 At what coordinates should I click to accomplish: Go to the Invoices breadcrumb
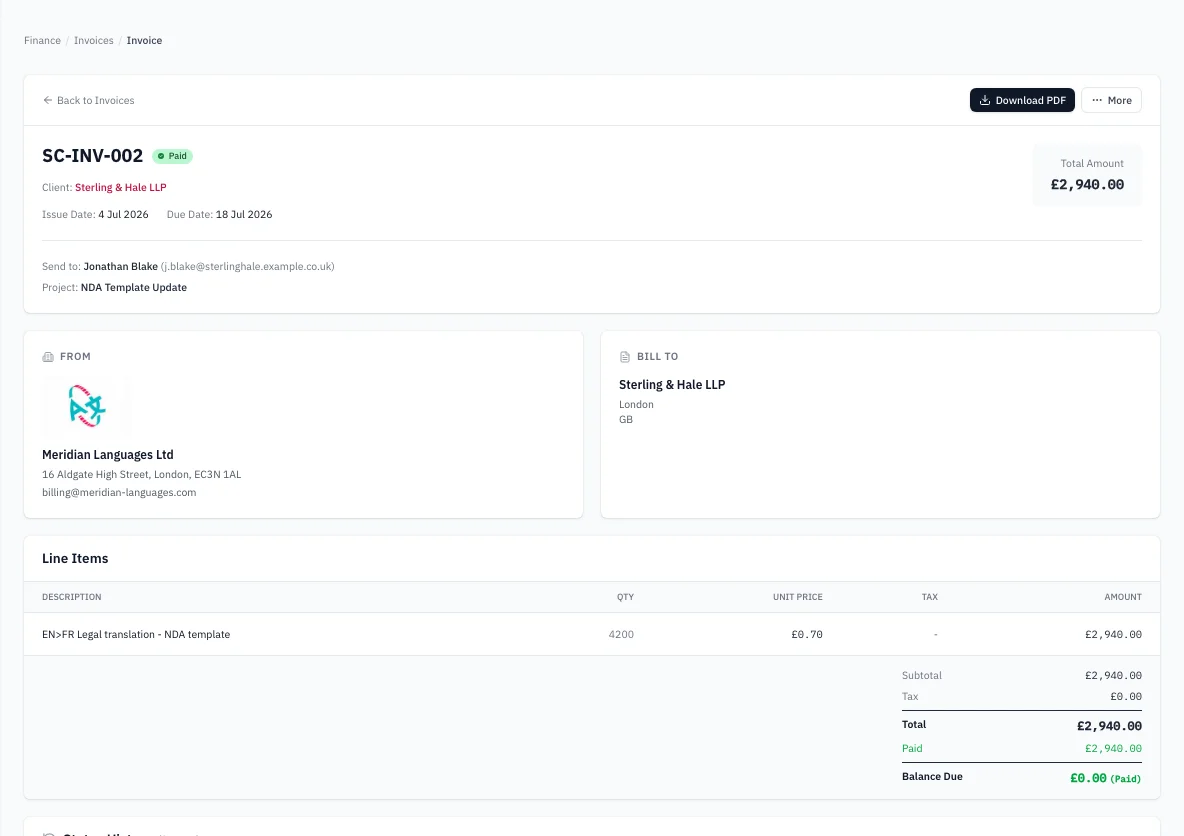click(94, 41)
